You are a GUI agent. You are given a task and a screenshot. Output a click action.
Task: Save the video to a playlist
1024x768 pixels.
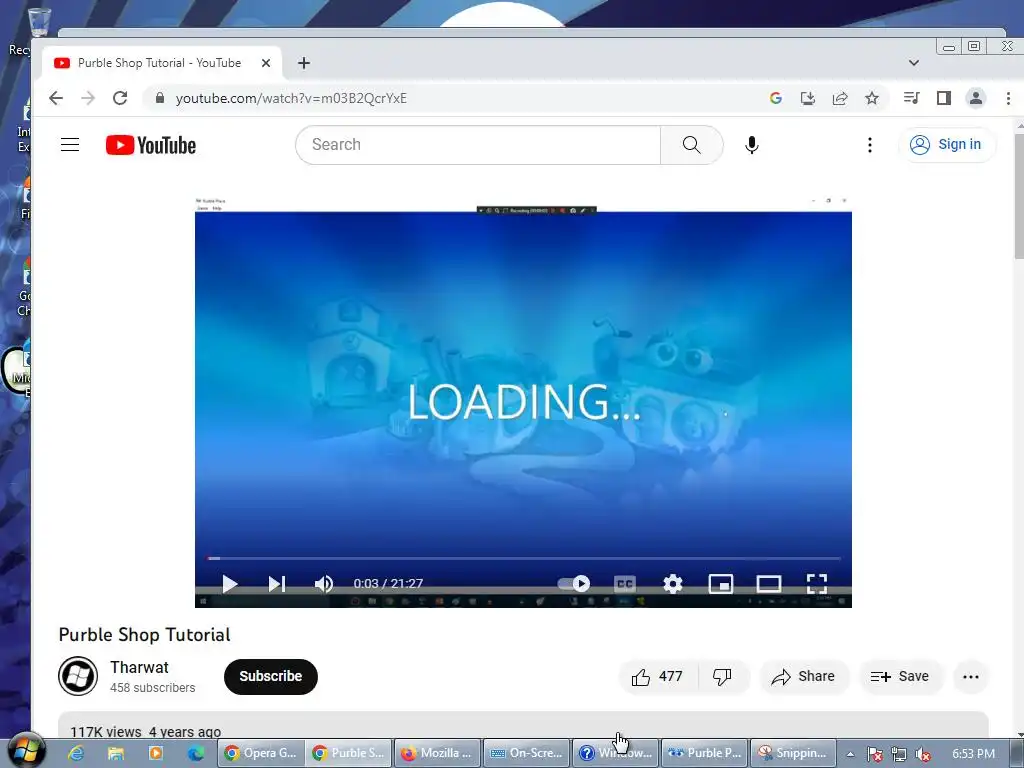click(x=900, y=677)
